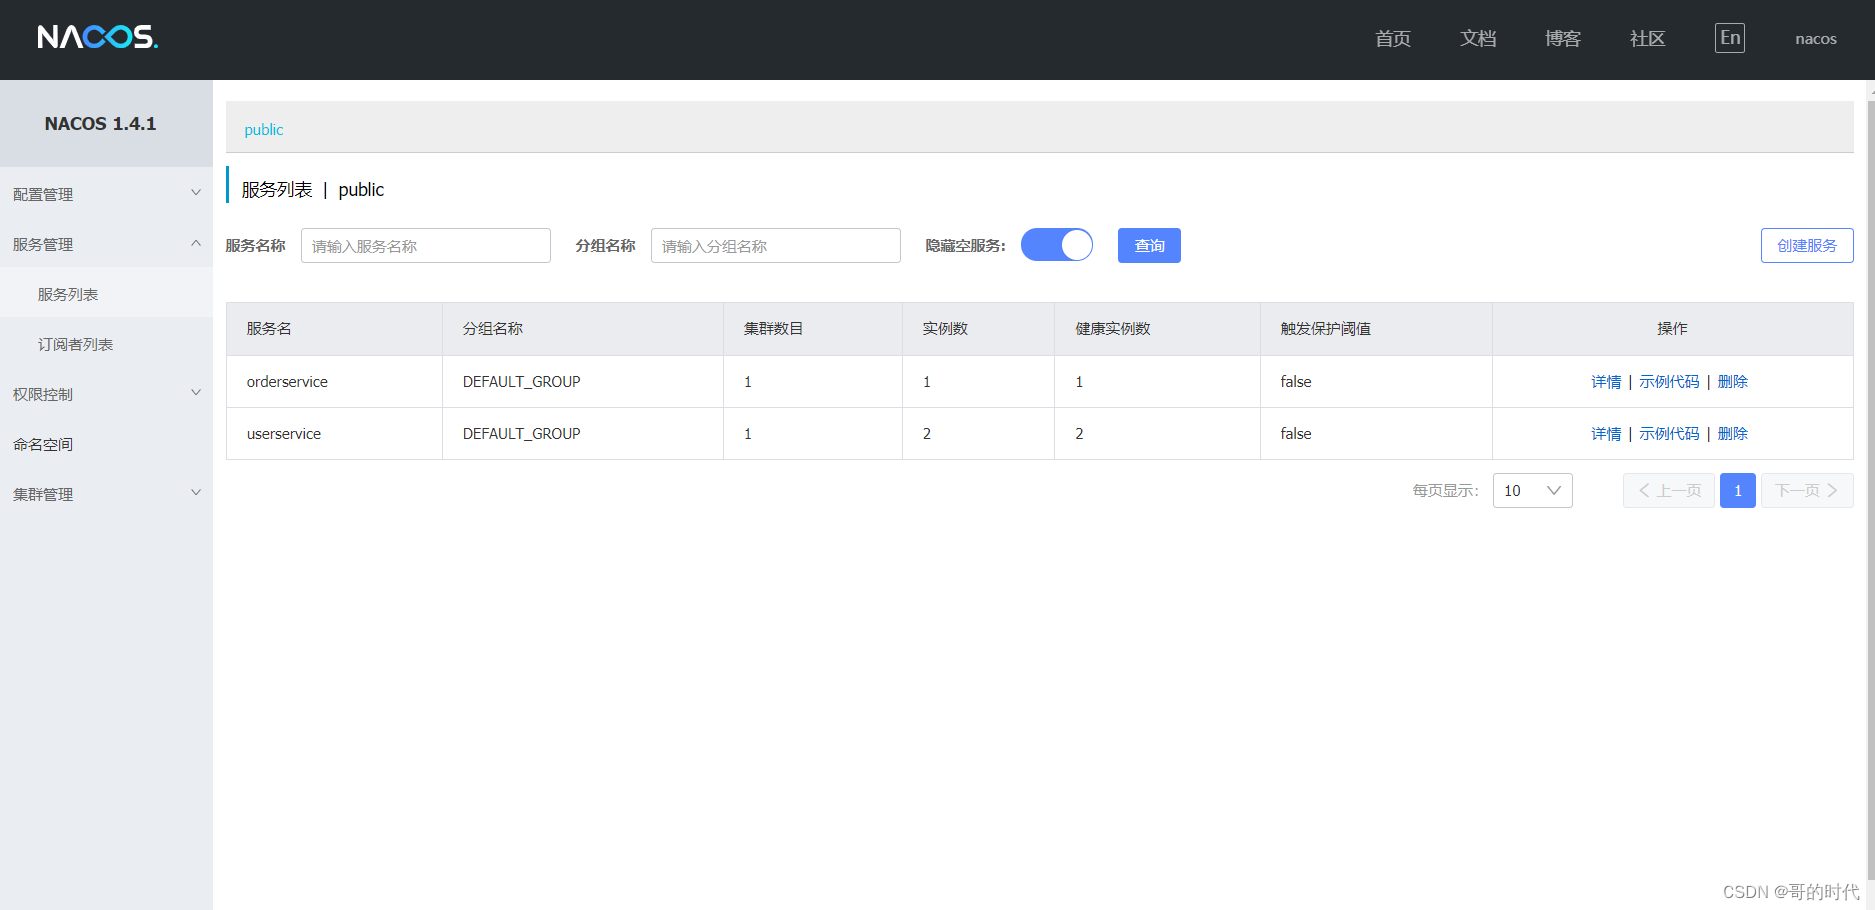Click the NACOS 1.4.1 version title
The height and width of the screenshot is (910, 1875).
pyautogui.click(x=100, y=124)
